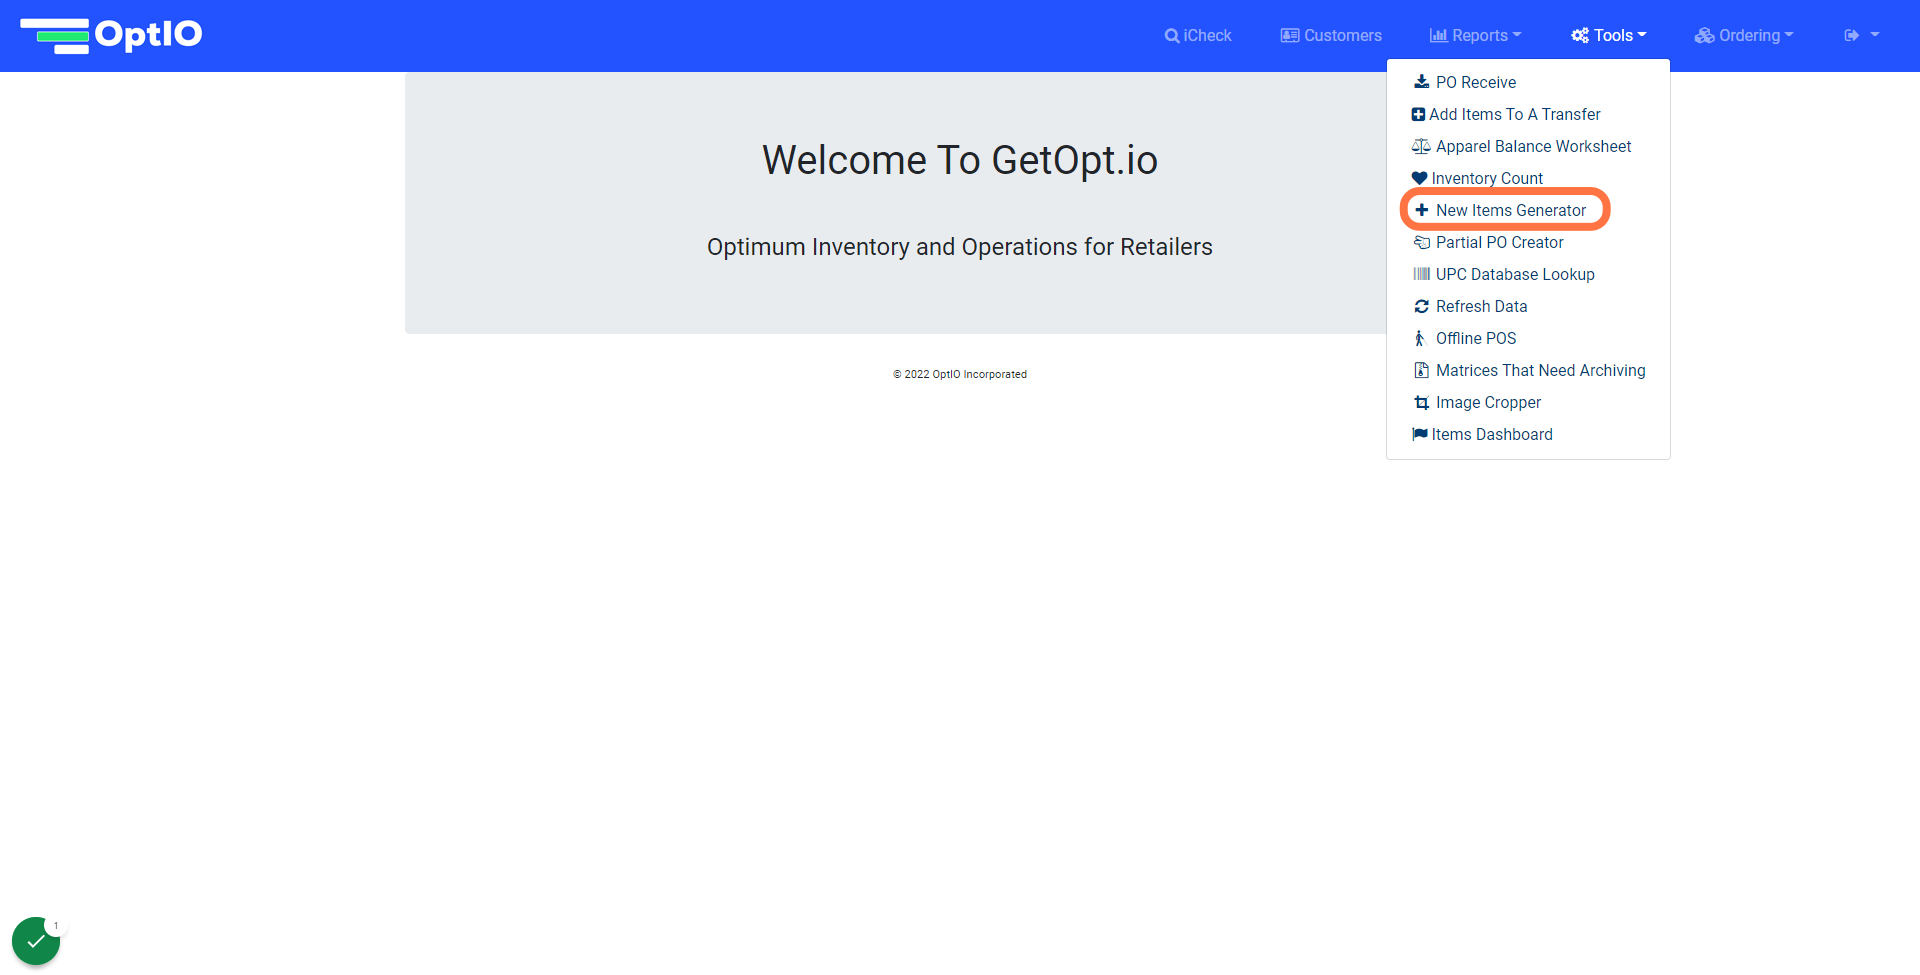Open the Ordering dropdown menu
Screen dimensions: 1920x975
pos(1744,36)
